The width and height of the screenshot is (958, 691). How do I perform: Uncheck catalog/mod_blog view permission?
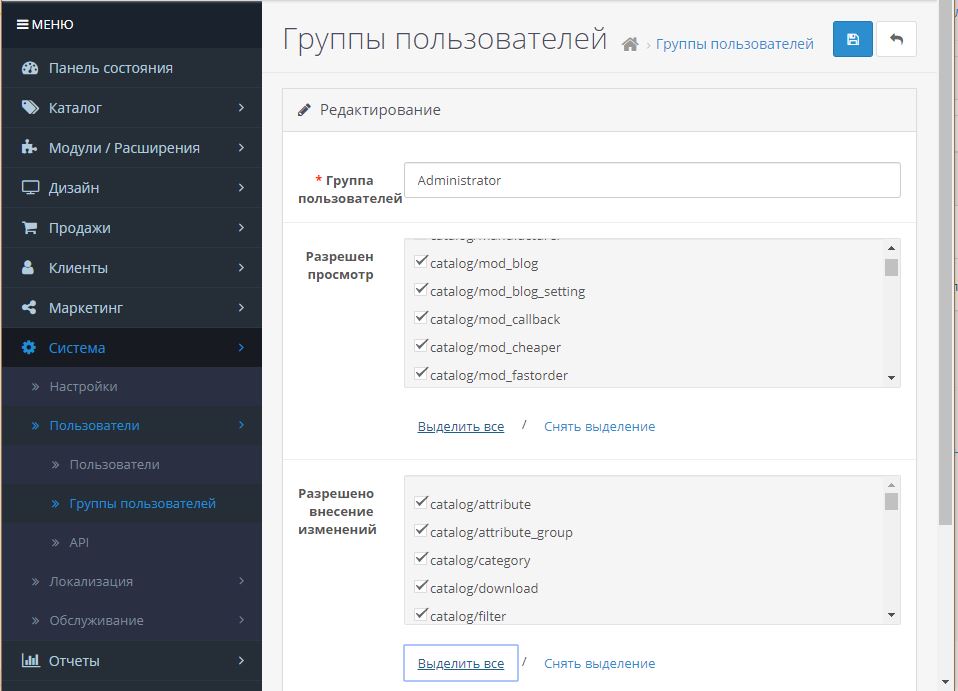(x=420, y=261)
